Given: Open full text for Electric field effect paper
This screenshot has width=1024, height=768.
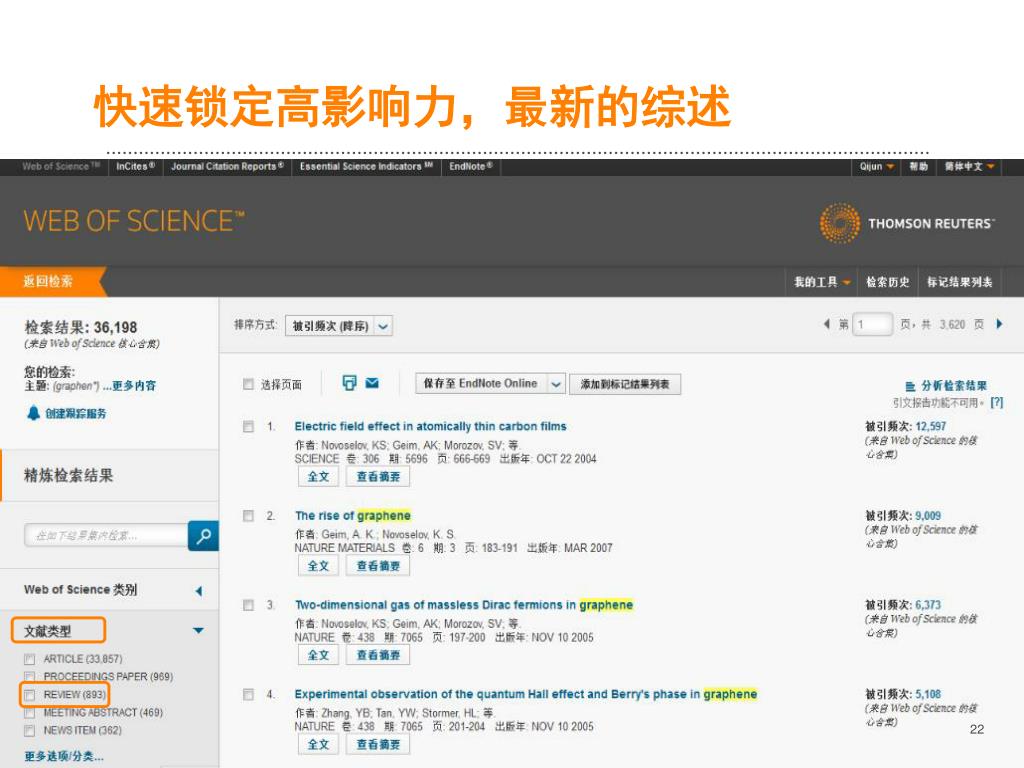Looking at the screenshot, I should (x=318, y=477).
